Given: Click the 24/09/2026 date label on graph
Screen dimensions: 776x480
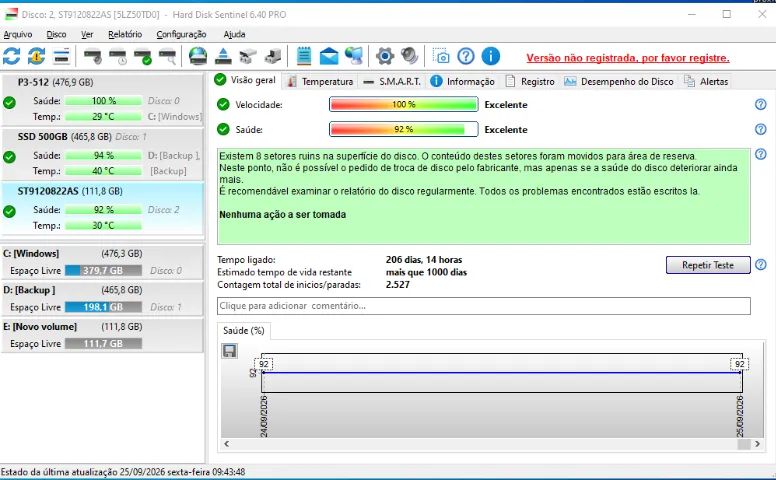Looking at the screenshot, I should point(264,416).
